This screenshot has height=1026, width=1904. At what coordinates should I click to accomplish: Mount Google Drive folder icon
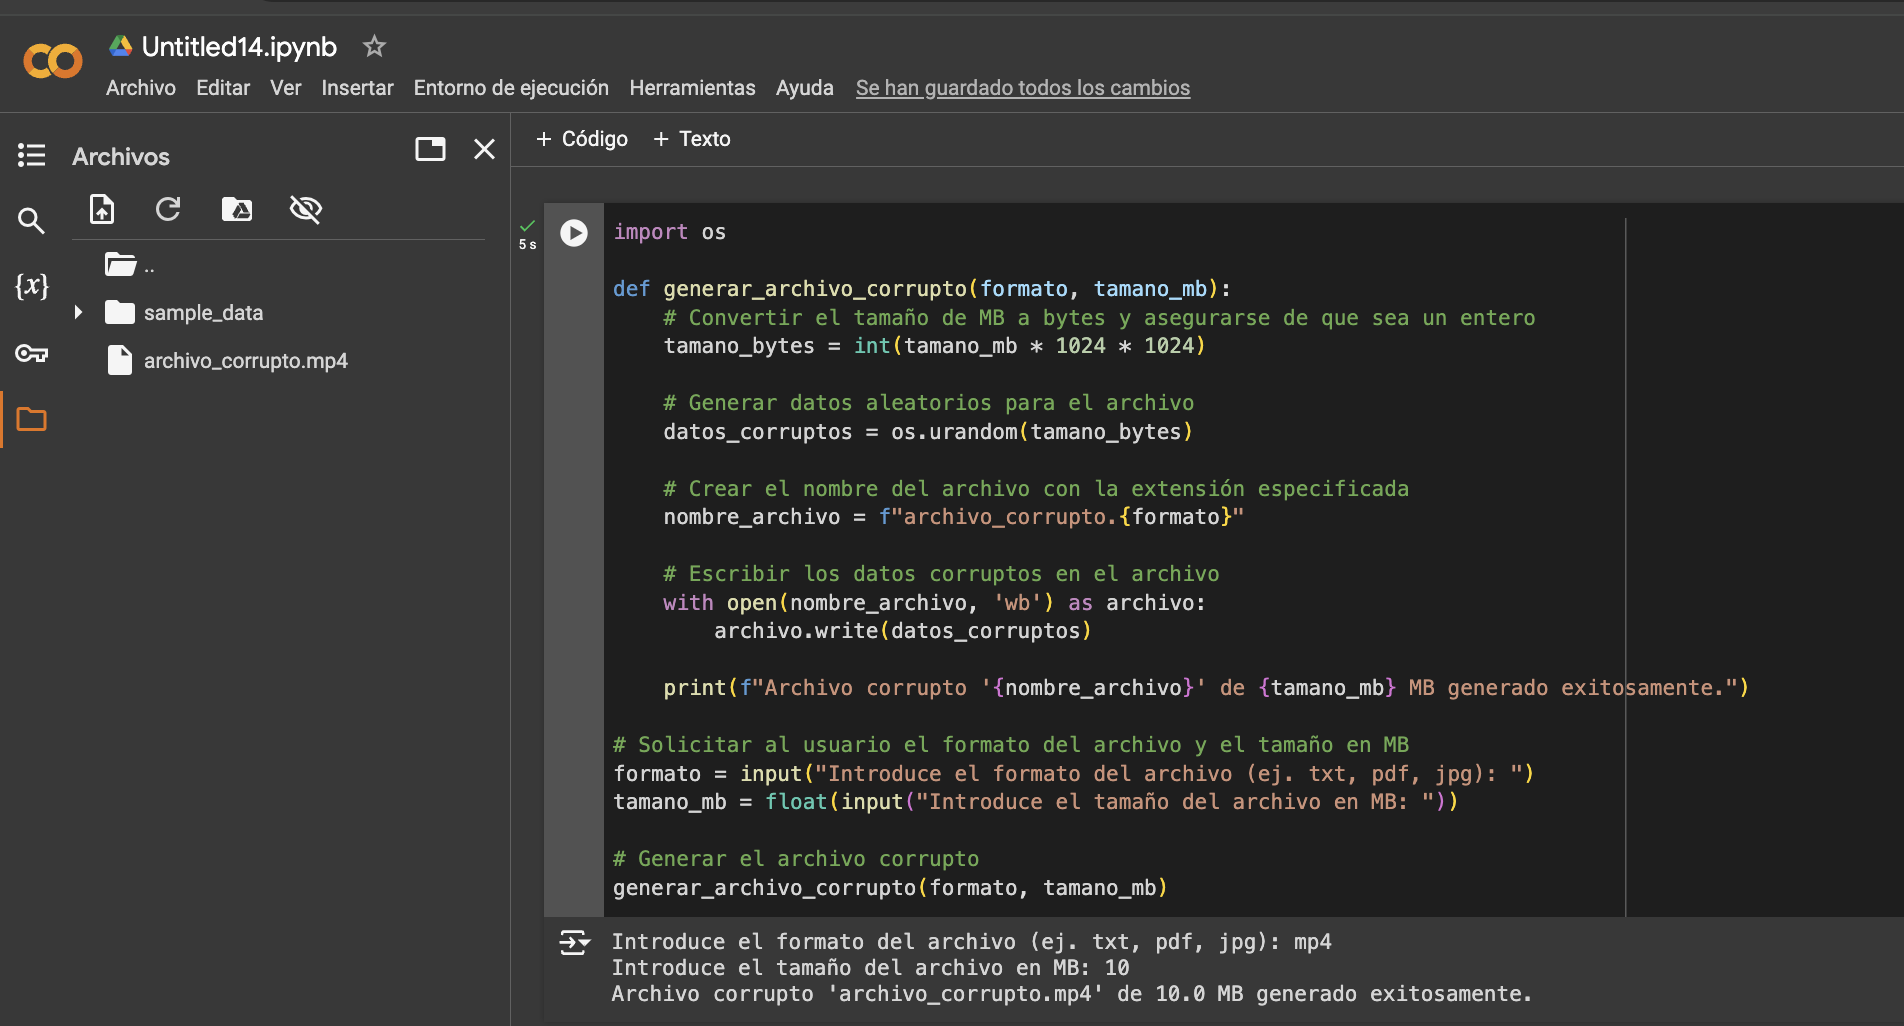237,209
